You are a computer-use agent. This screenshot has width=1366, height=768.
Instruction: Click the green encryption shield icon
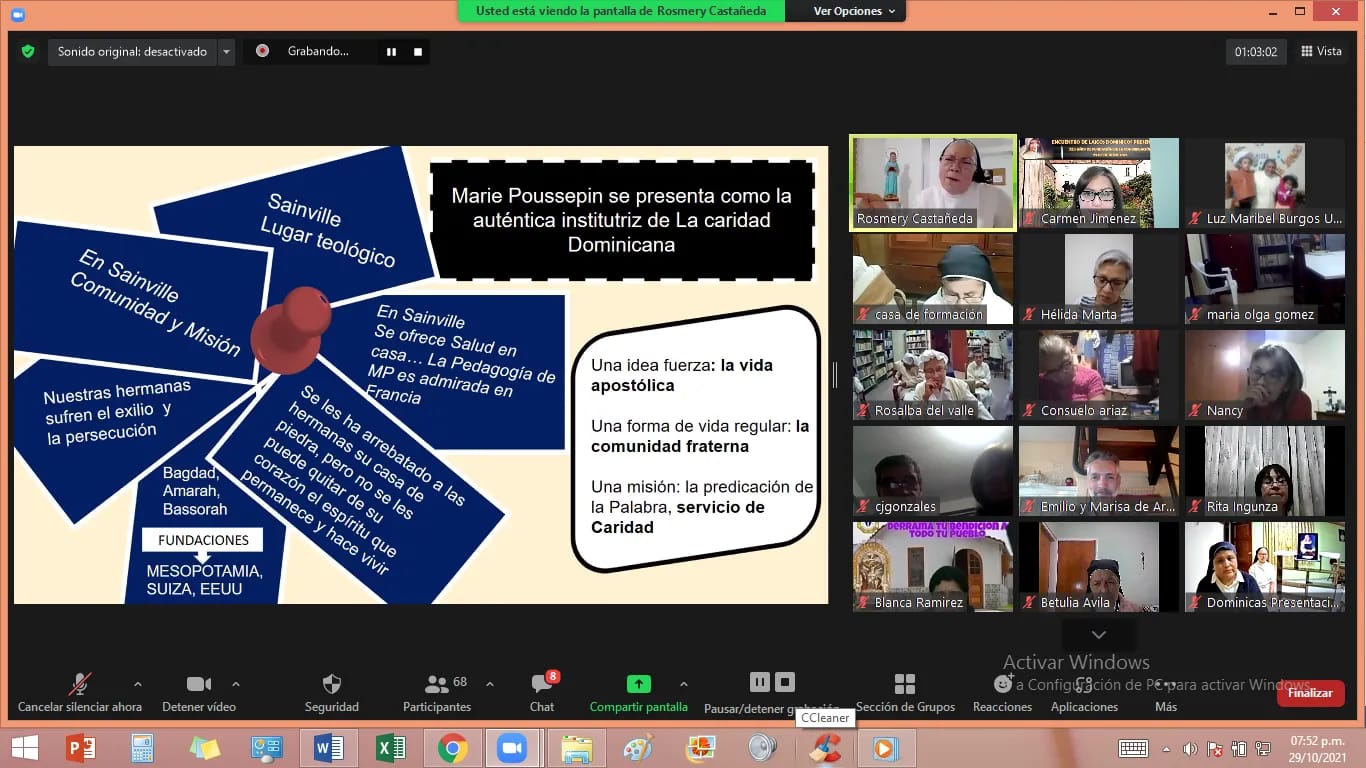coord(28,51)
